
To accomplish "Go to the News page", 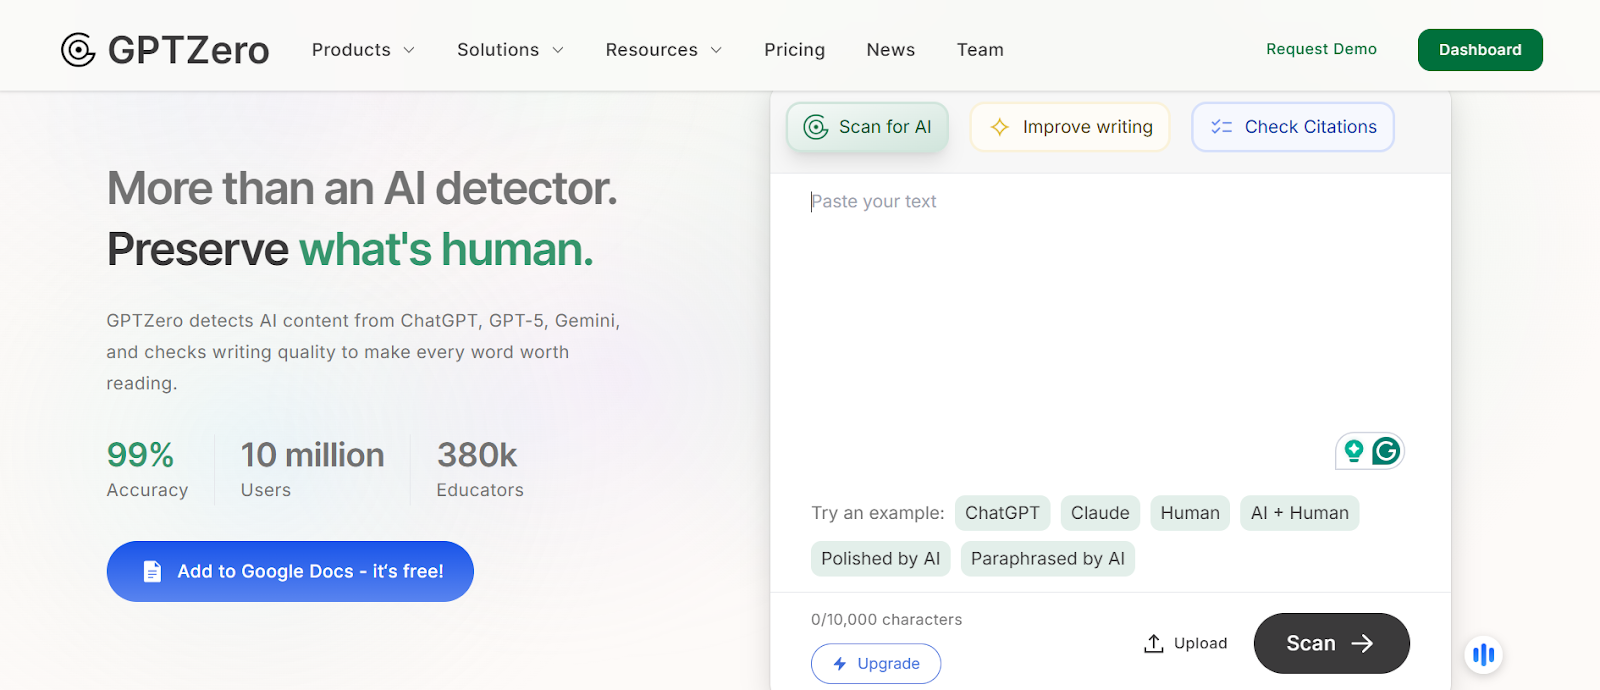I will [890, 50].
